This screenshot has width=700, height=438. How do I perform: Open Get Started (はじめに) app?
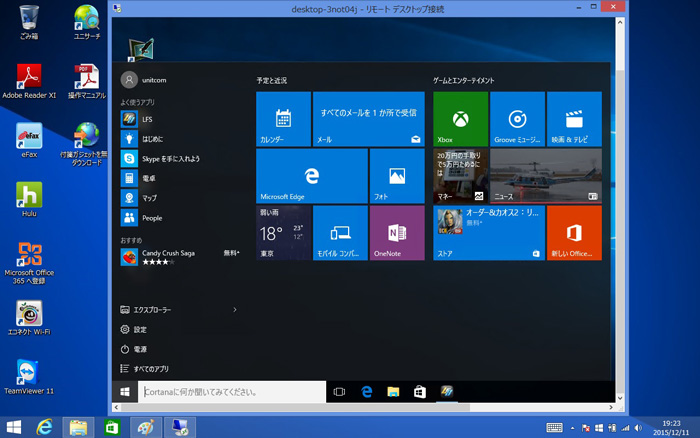click(179, 139)
